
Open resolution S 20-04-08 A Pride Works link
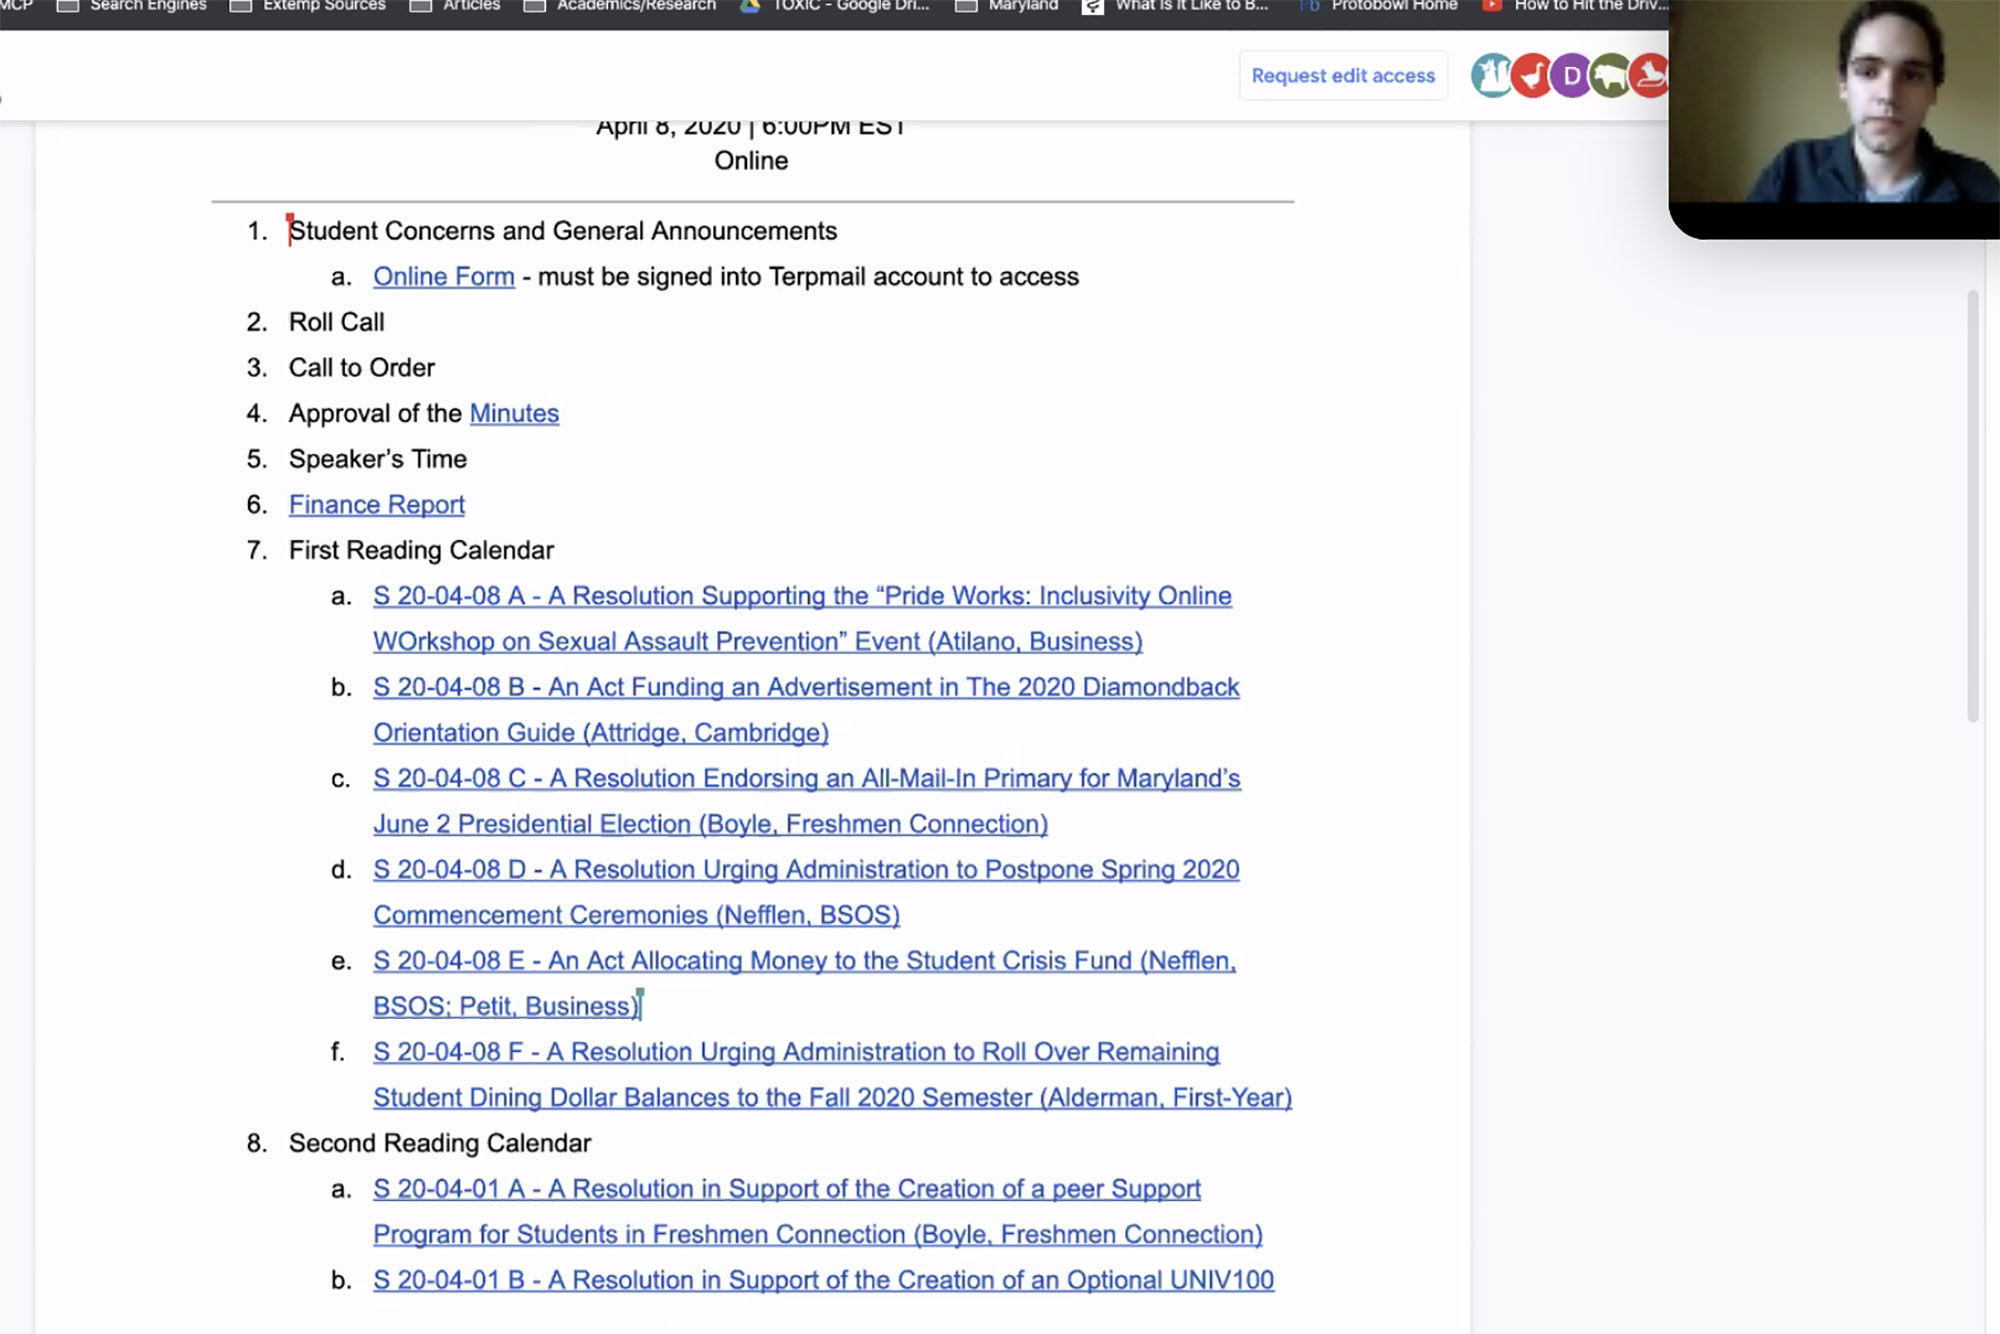click(x=801, y=596)
